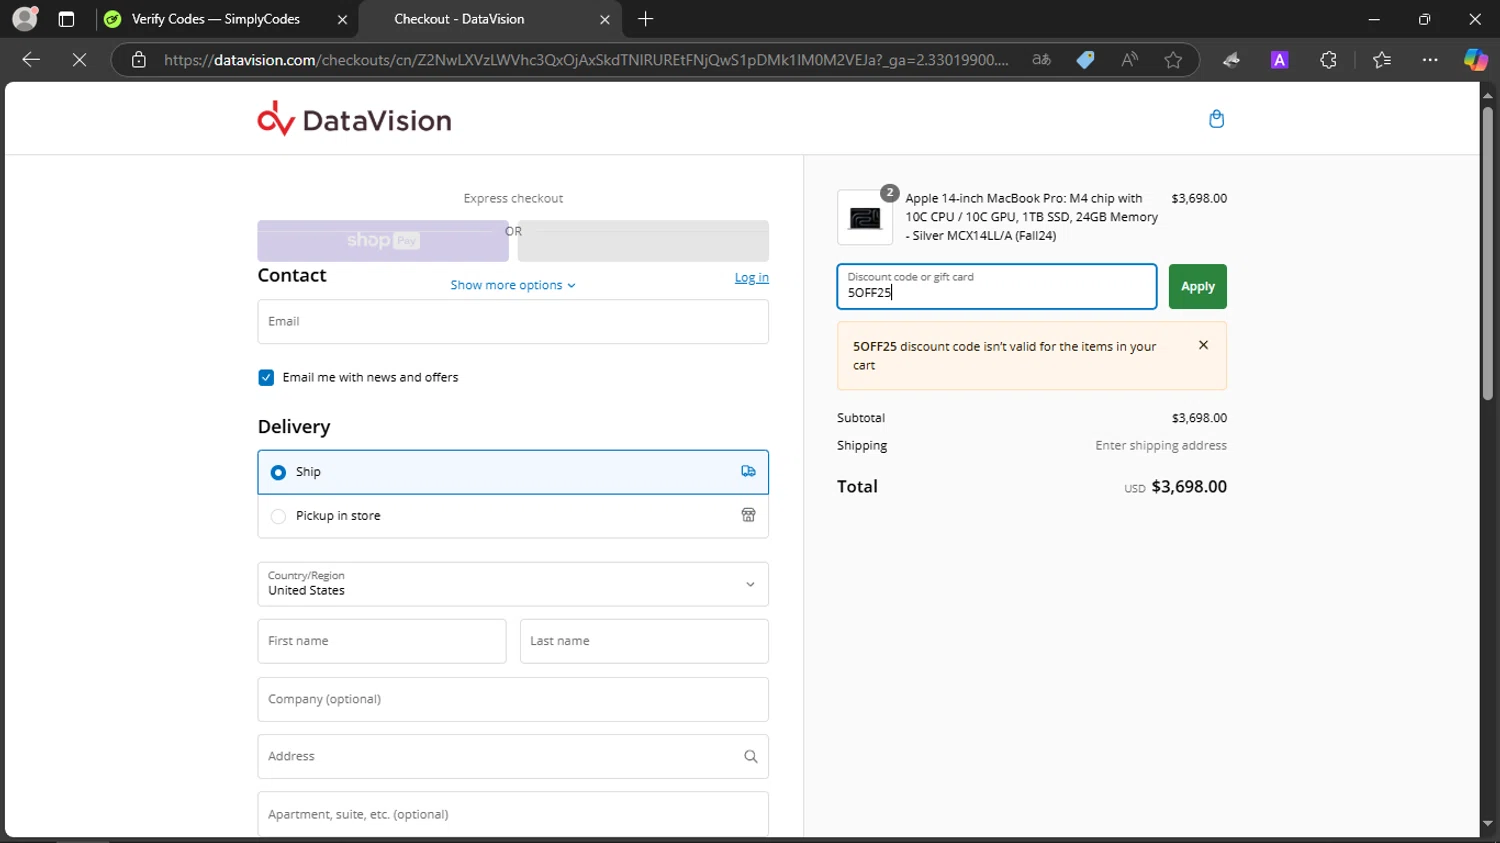The width and height of the screenshot is (1500, 843).
Task: Select Pickup in store option
Action: pos(513,516)
